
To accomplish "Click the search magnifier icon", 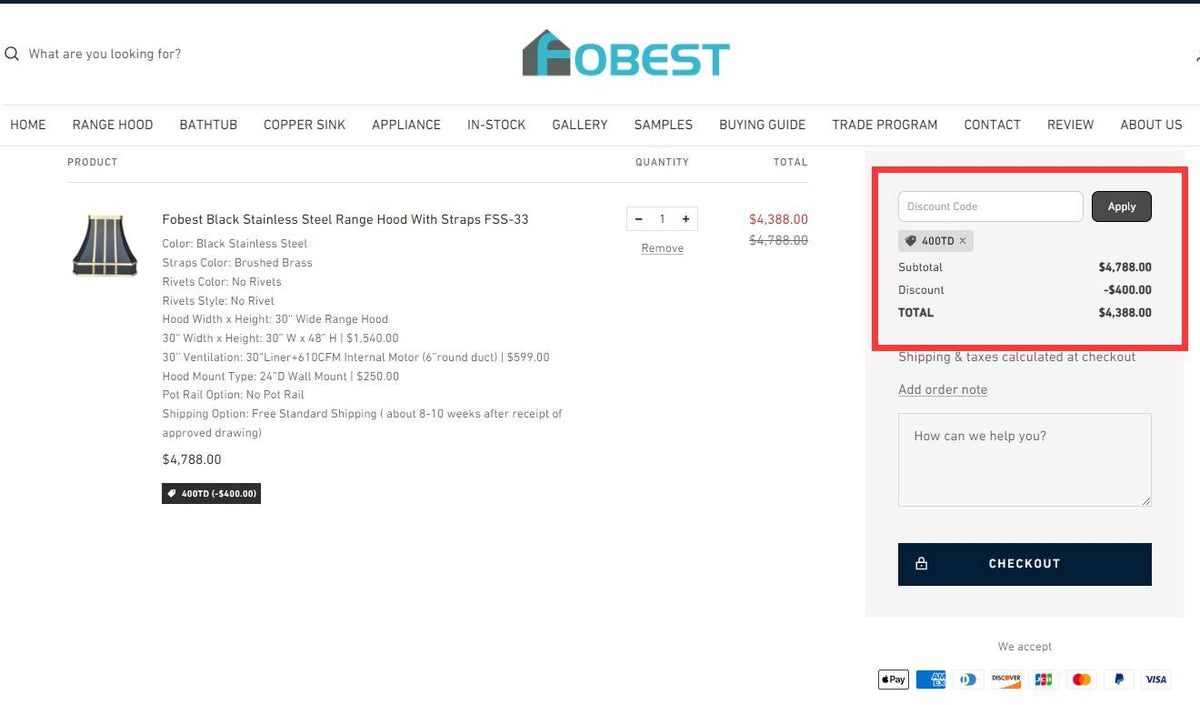I will click(11, 53).
